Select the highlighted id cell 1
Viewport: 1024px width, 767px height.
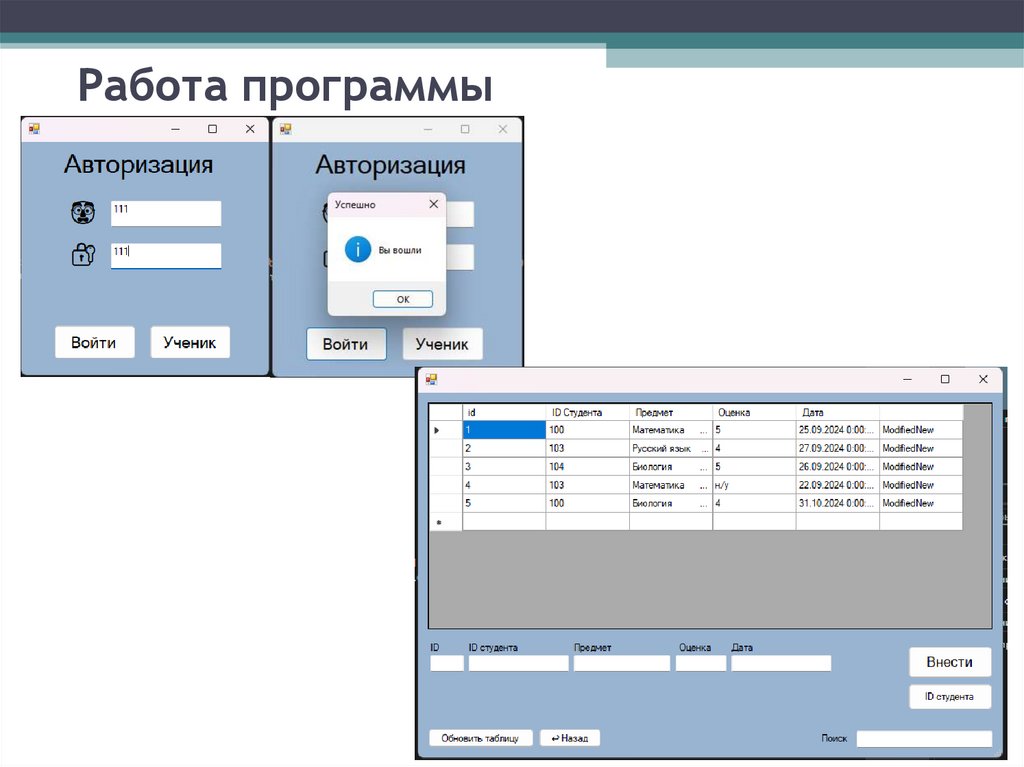coord(504,430)
